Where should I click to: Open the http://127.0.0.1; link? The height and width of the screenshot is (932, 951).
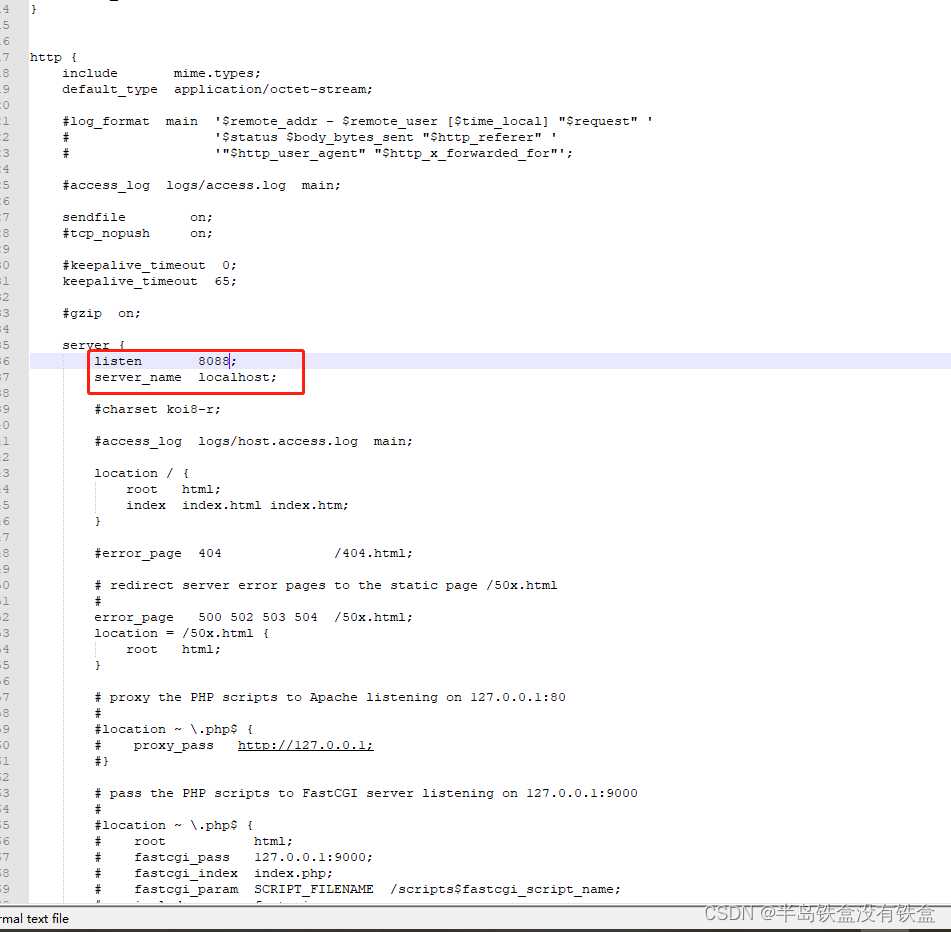pyautogui.click(x=306, y=745)
